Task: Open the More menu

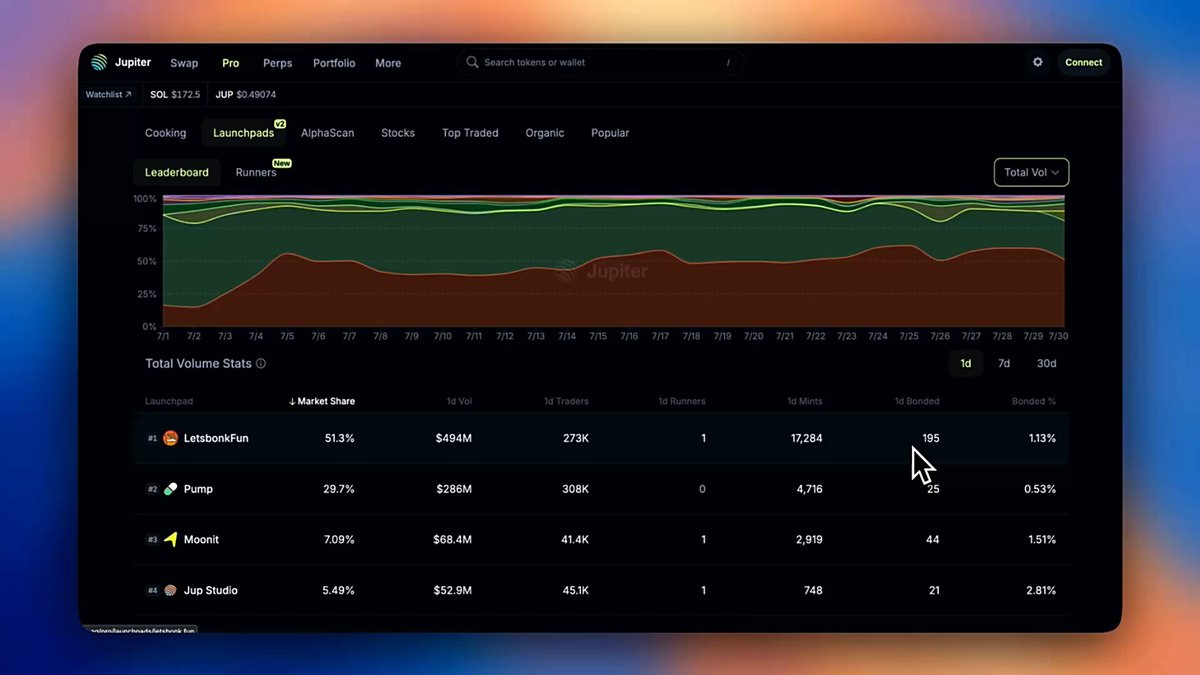Action: click(x=388, y=63)
